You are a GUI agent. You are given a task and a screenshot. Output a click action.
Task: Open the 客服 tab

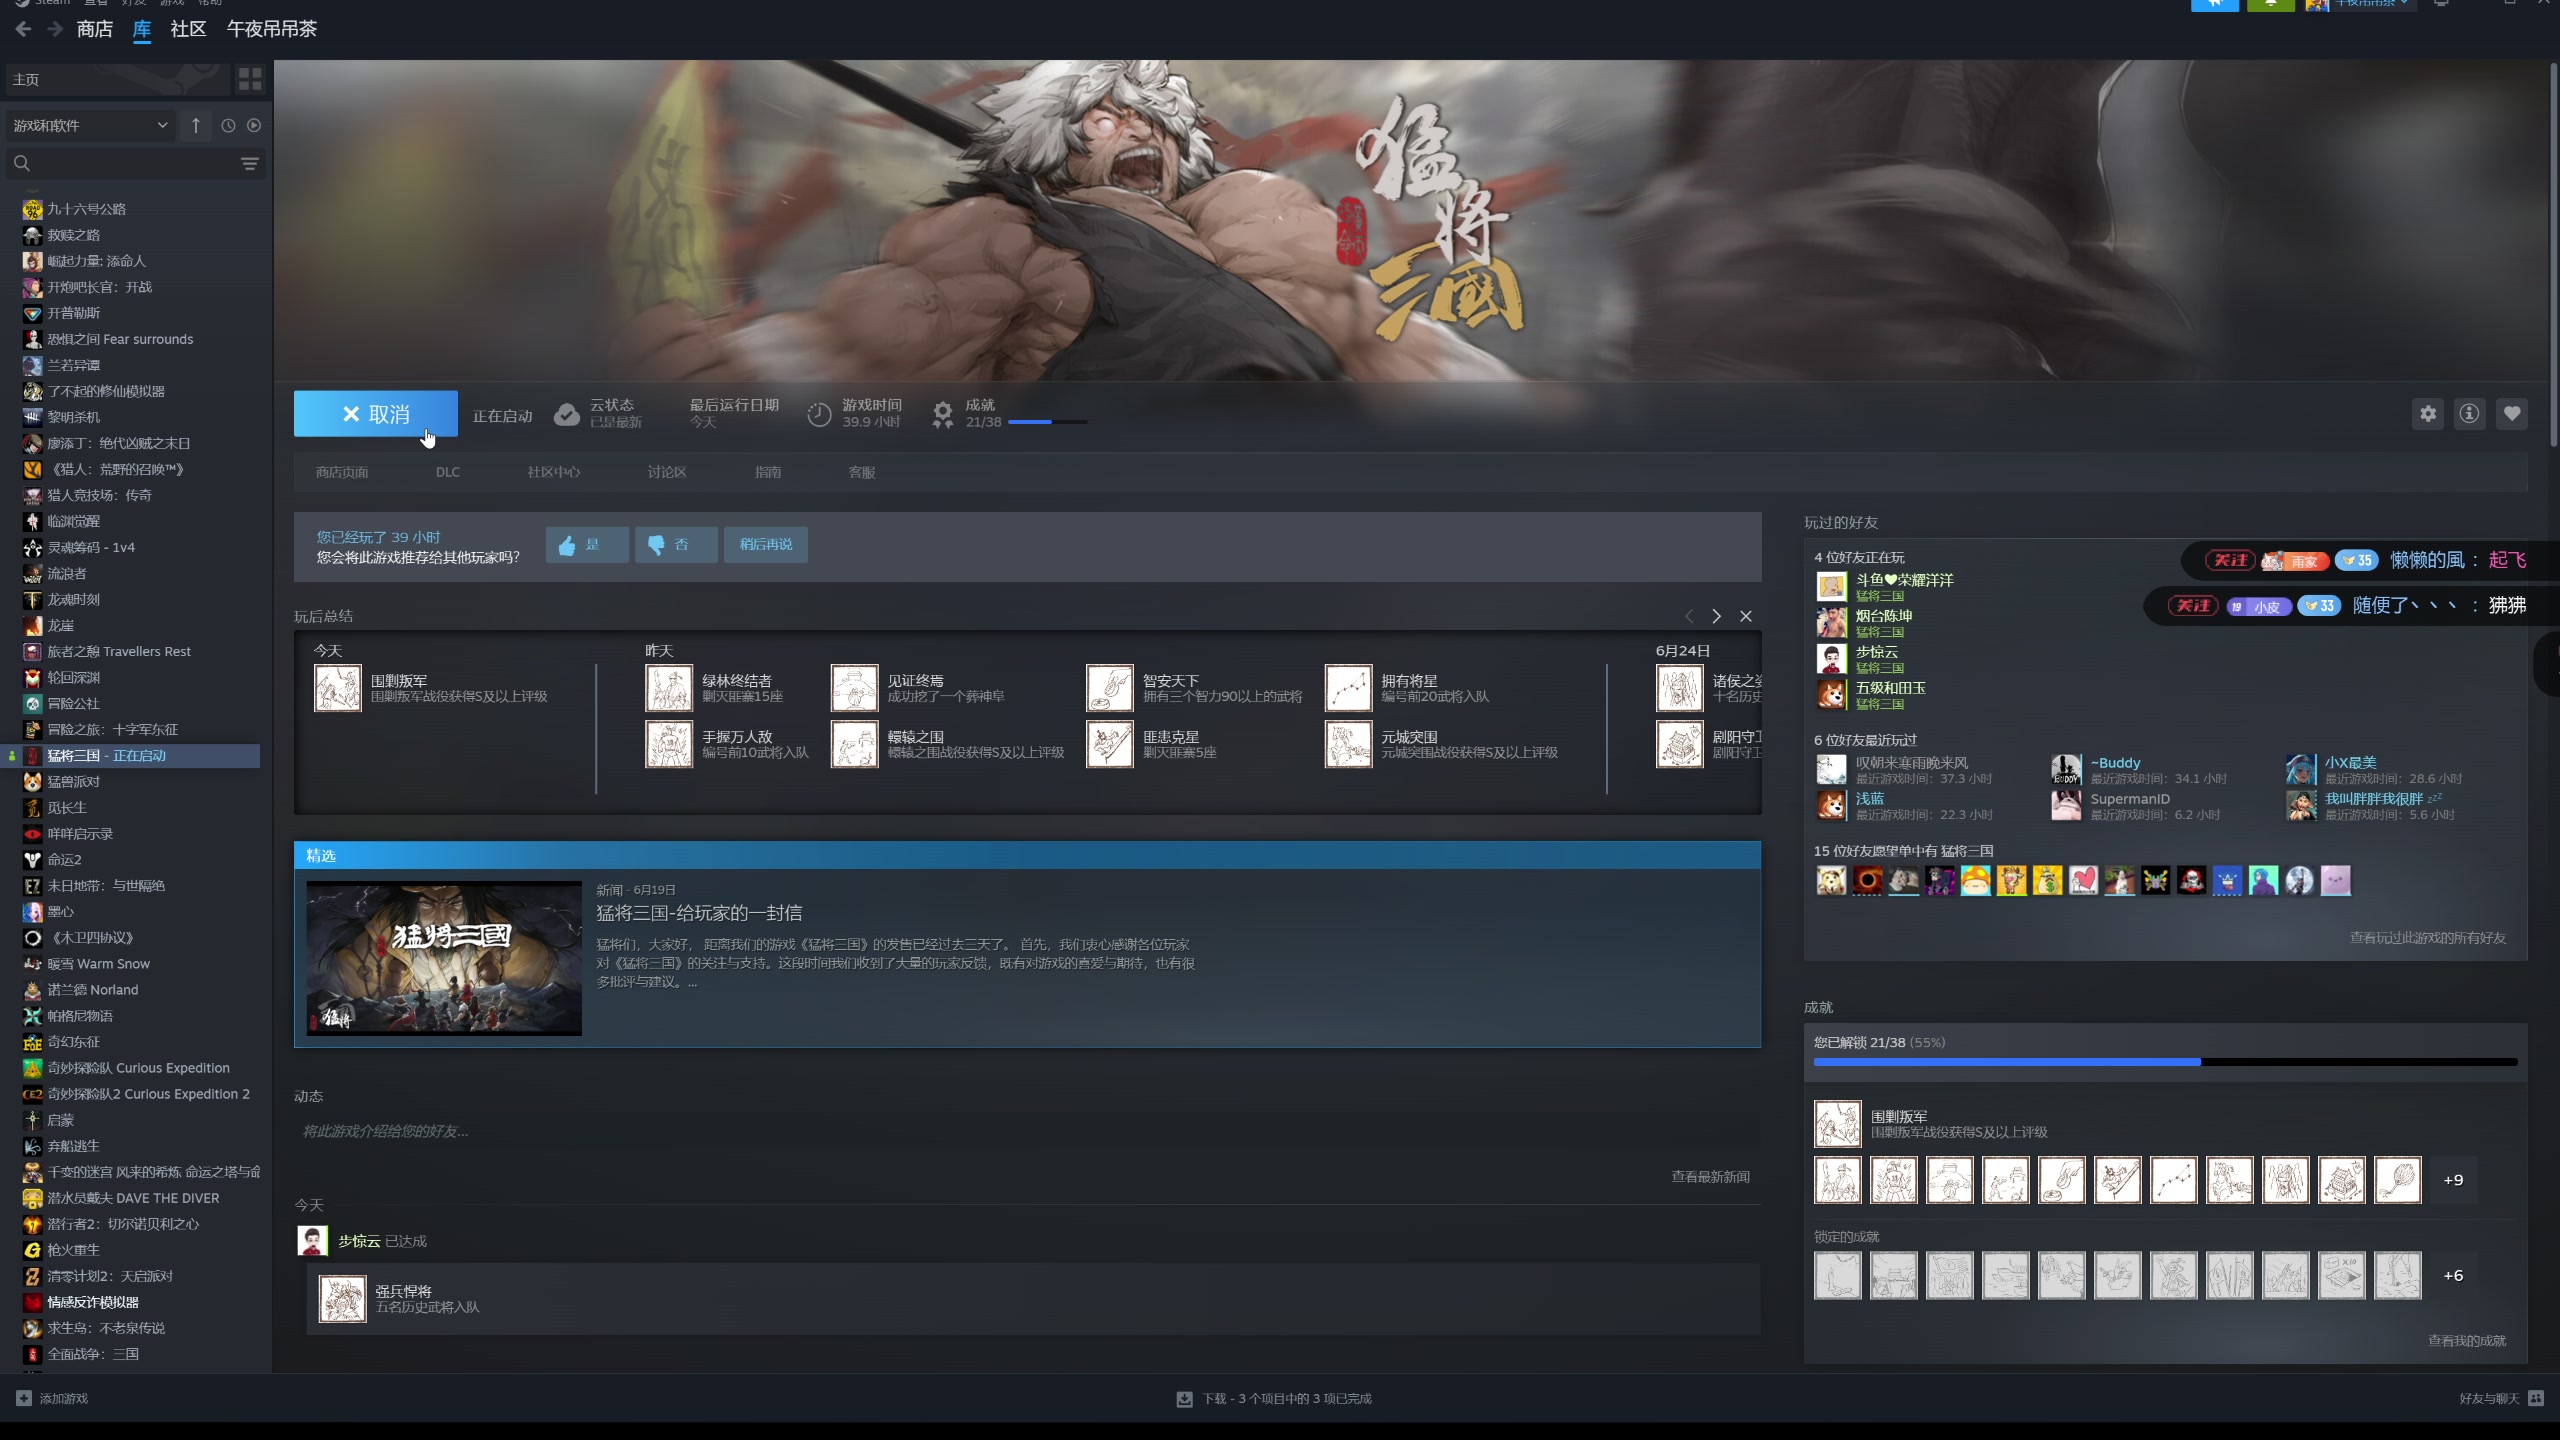point(862,472)
